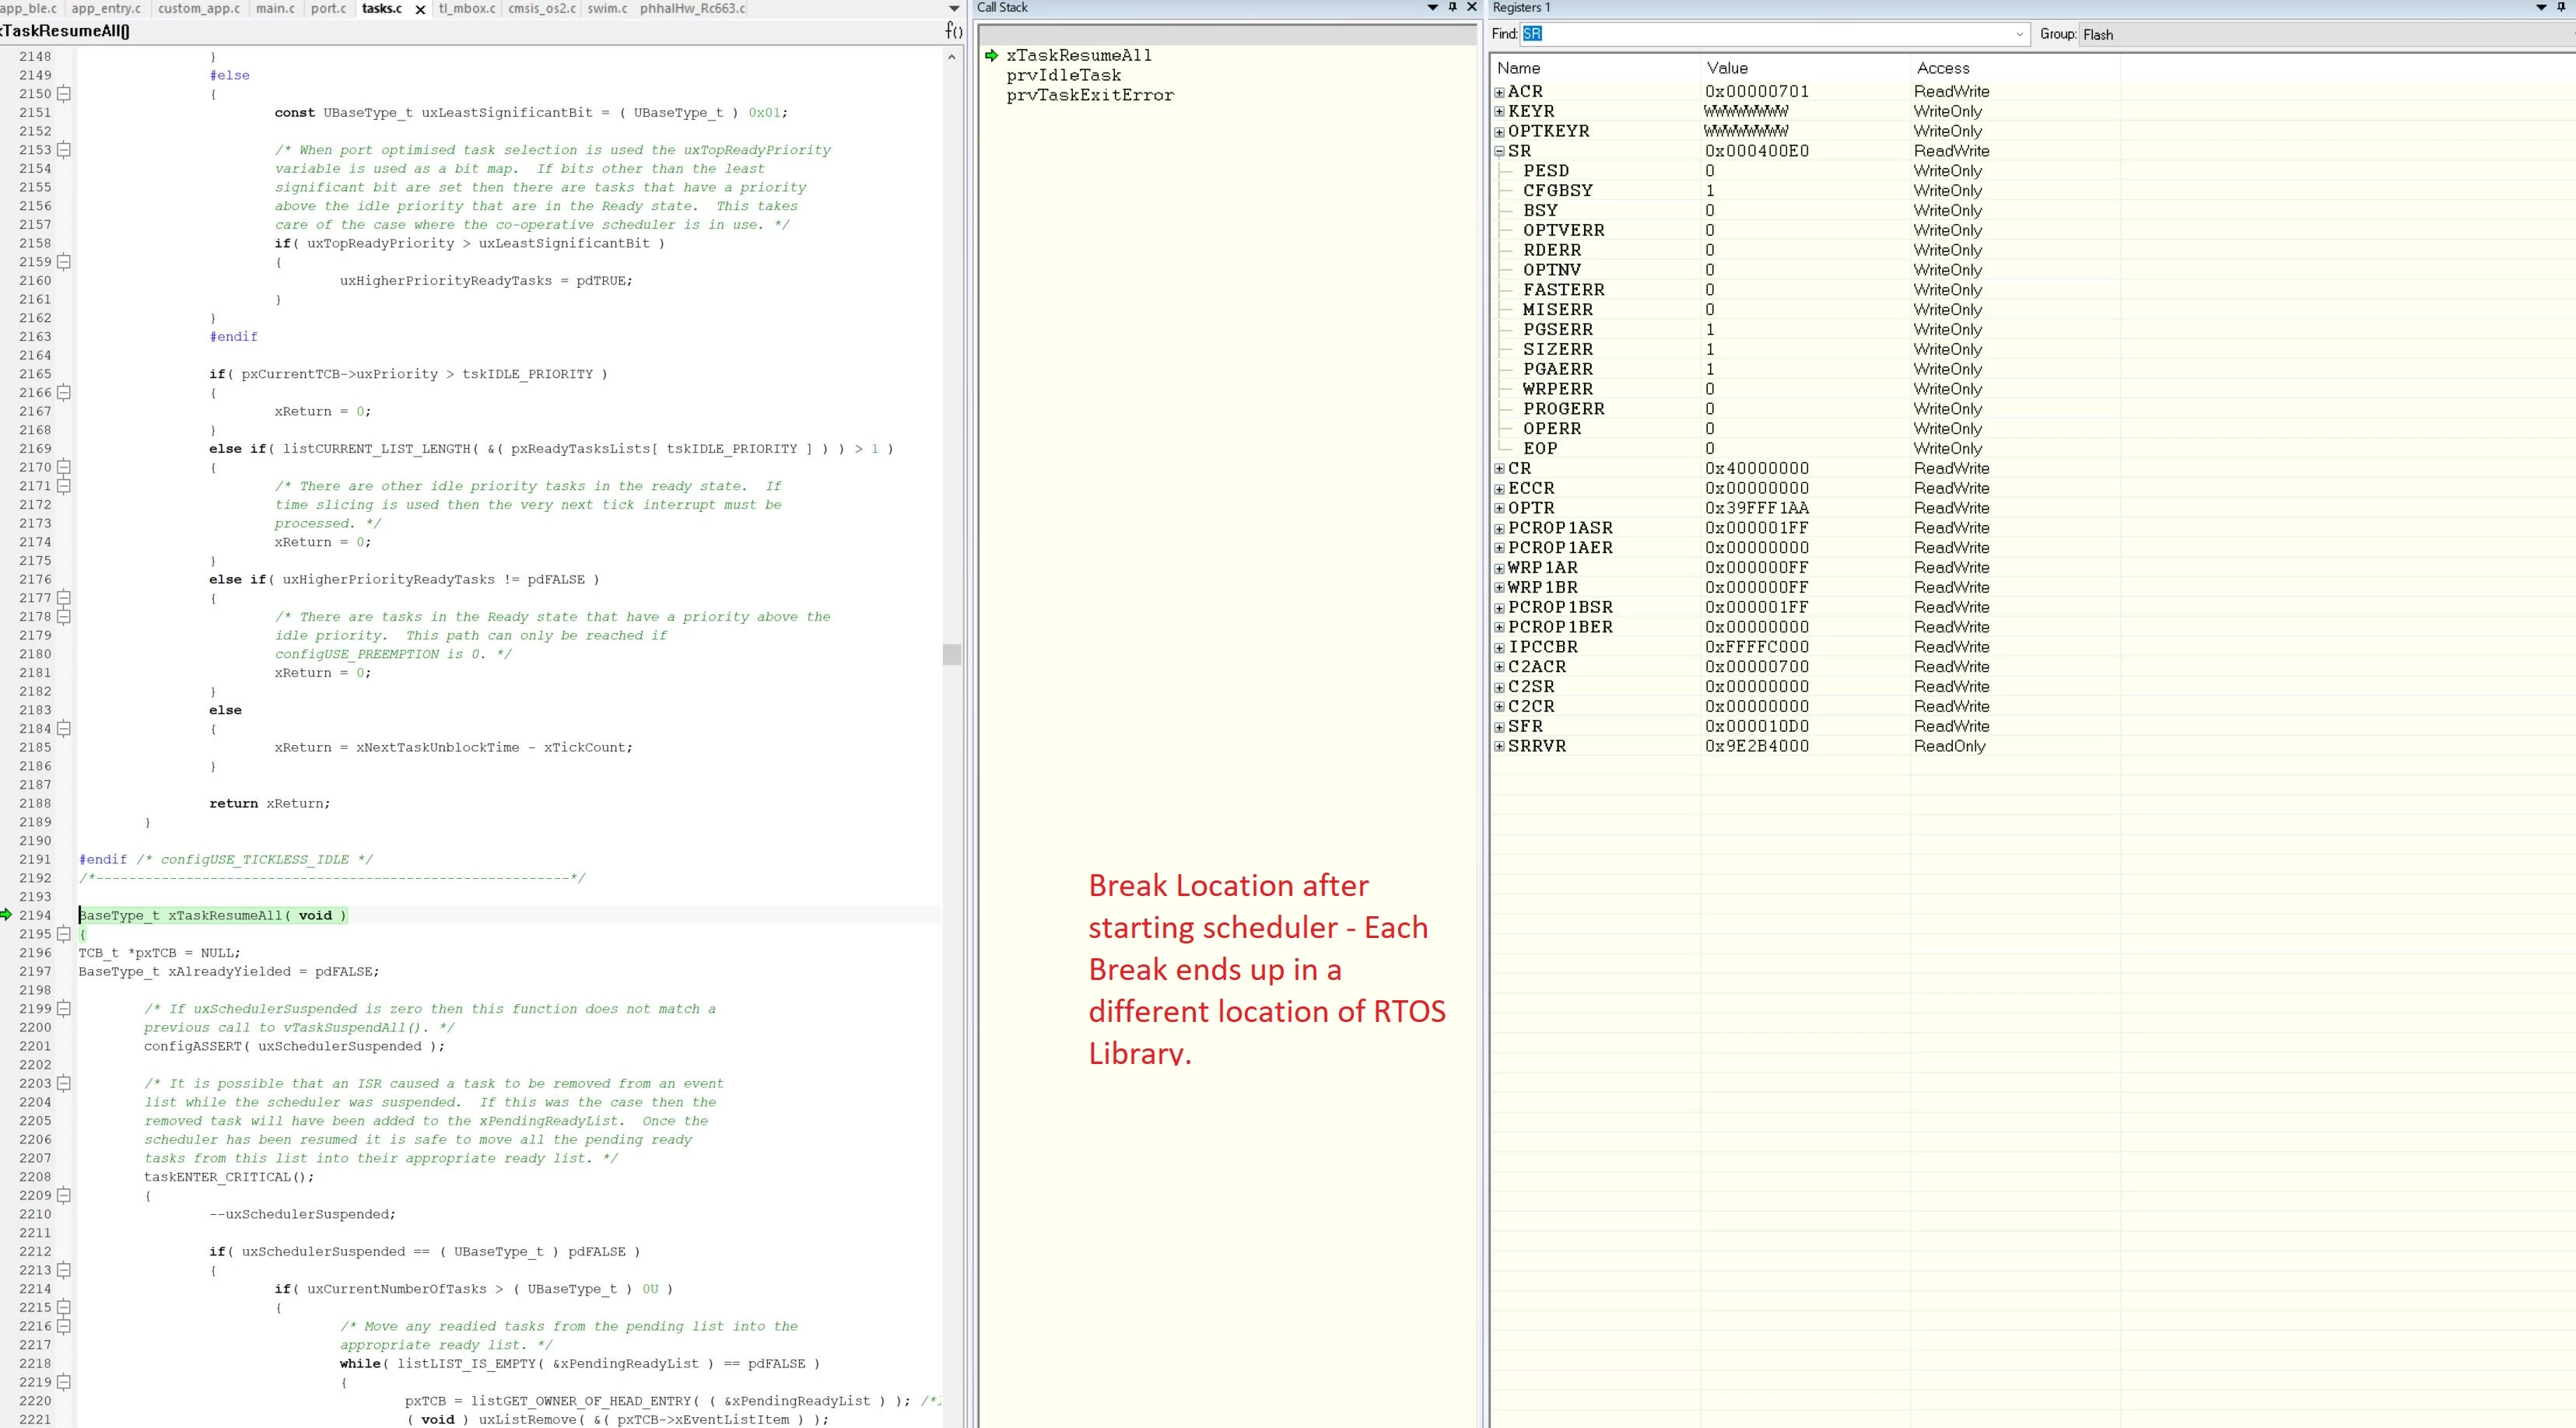Image resolution: width=2576 pixels, height=1428 pixels.
Task: Expand the ACR register
Action: (1499, 92)
